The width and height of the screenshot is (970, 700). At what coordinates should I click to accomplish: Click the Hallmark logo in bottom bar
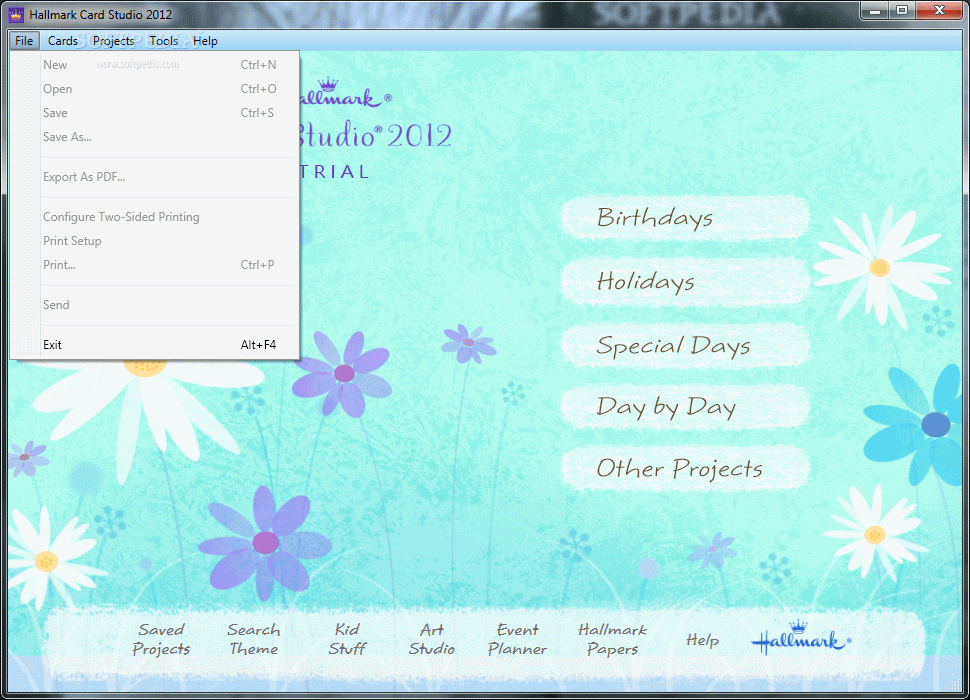point(801,638)
